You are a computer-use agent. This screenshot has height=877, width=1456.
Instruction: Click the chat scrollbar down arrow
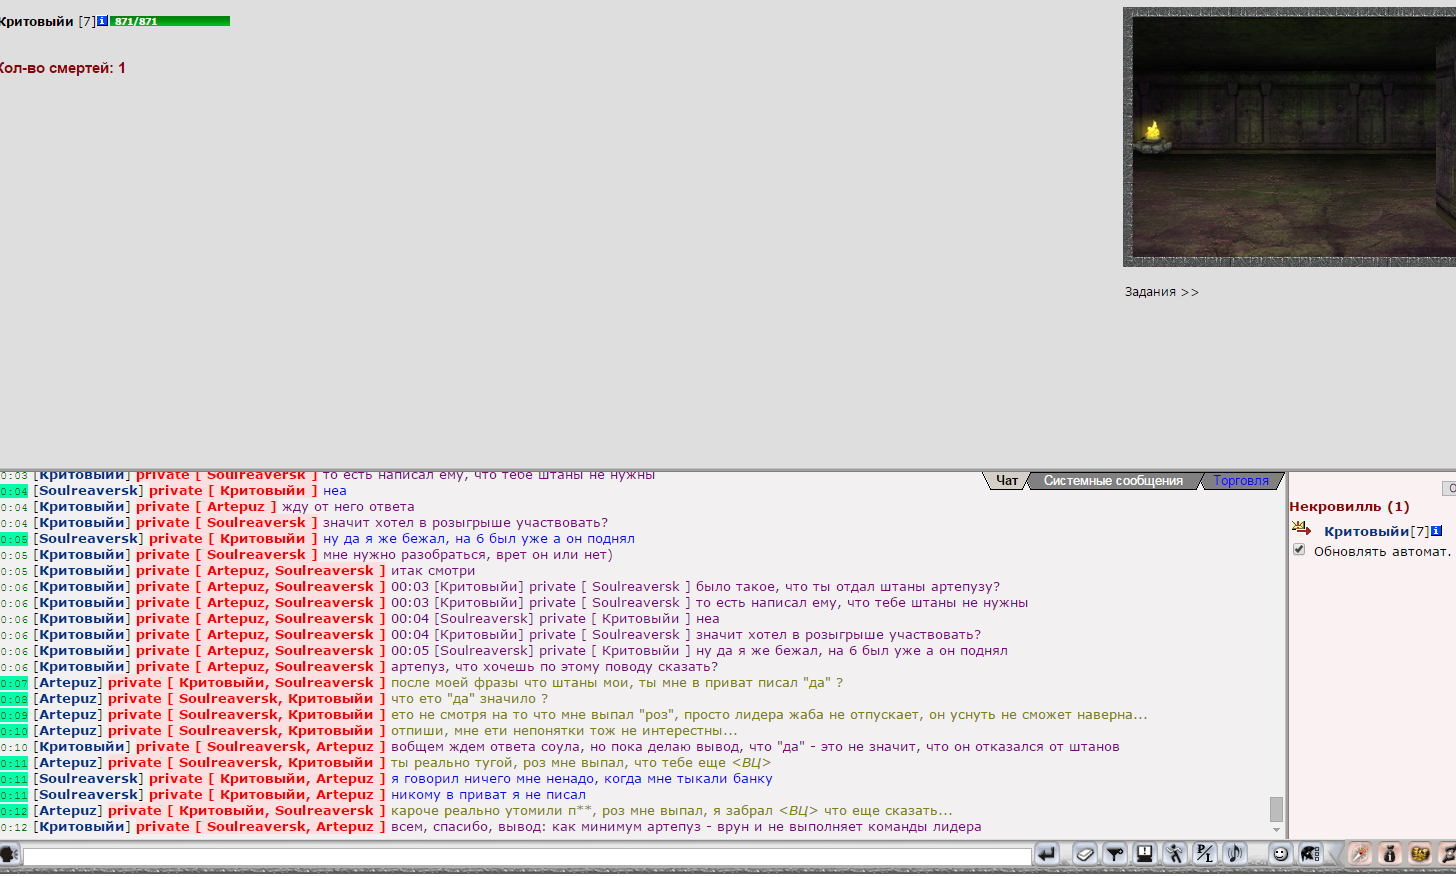1276,830
